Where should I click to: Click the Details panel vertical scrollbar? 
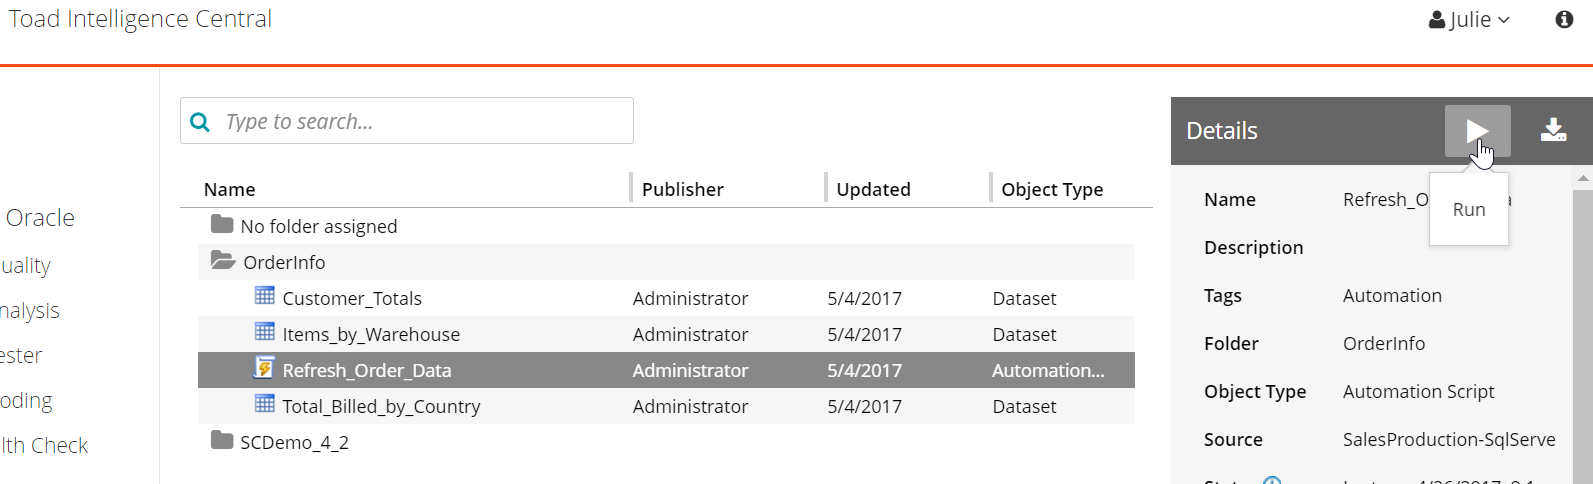pos(1583,335)
